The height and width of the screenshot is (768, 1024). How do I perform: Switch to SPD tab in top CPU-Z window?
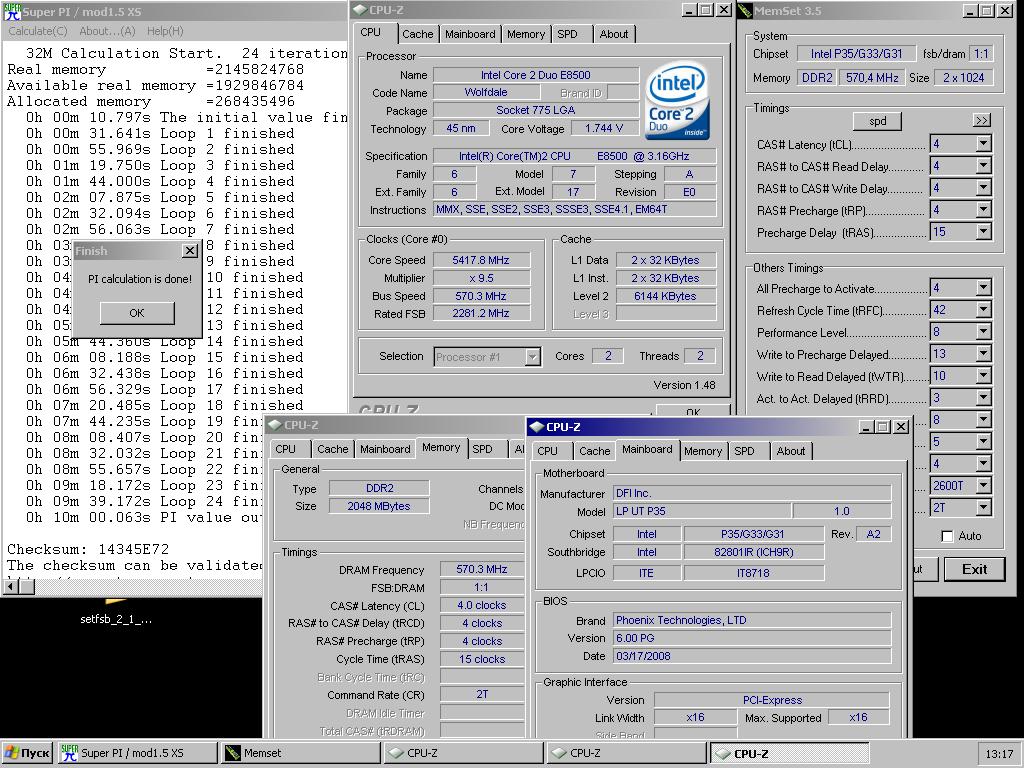[568, 34]
